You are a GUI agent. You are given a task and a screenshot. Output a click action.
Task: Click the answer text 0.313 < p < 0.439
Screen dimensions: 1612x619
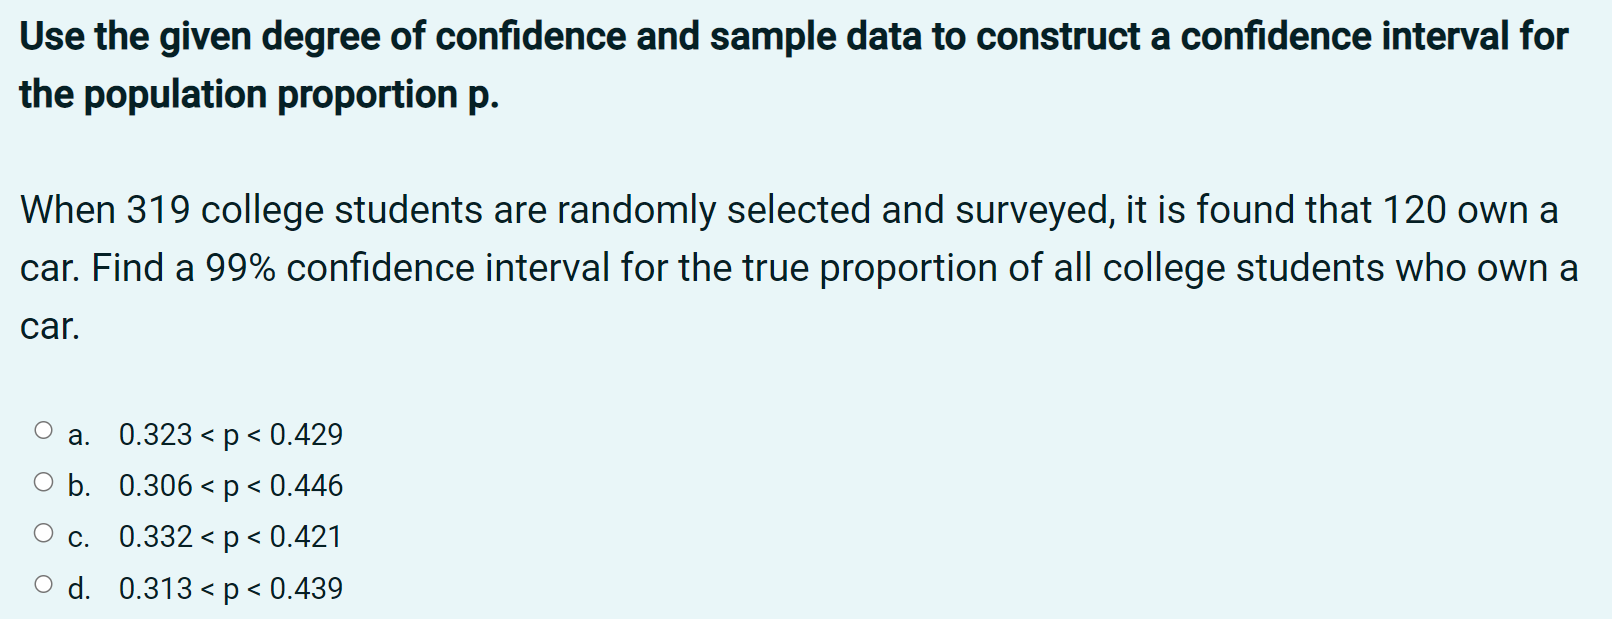click(230, 588)
